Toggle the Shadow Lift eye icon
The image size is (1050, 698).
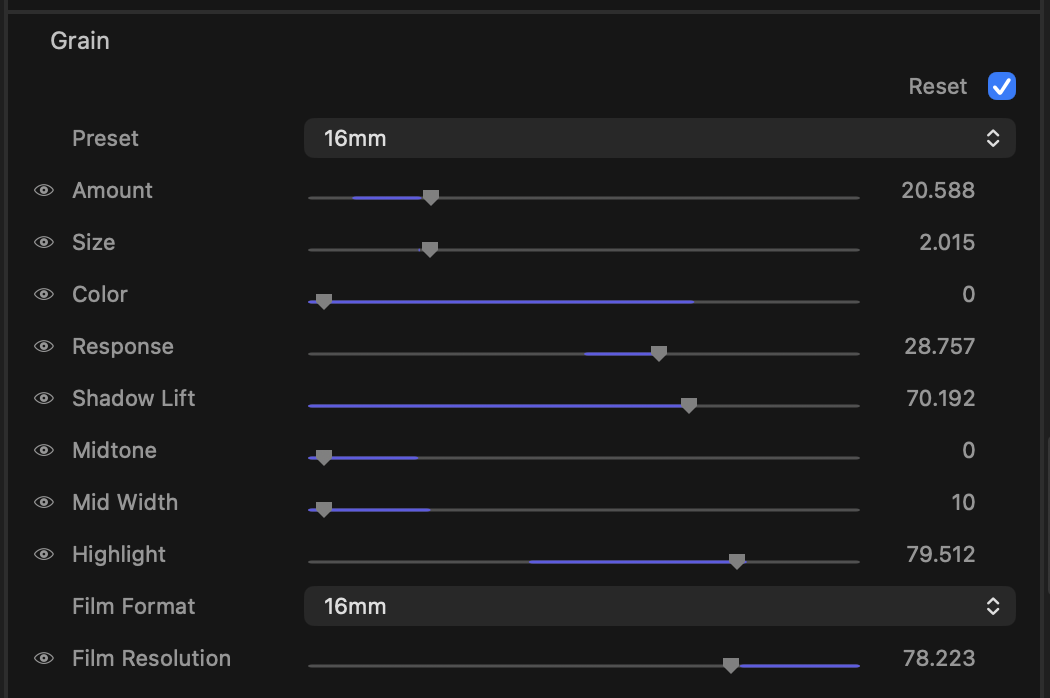click(44, 398)
